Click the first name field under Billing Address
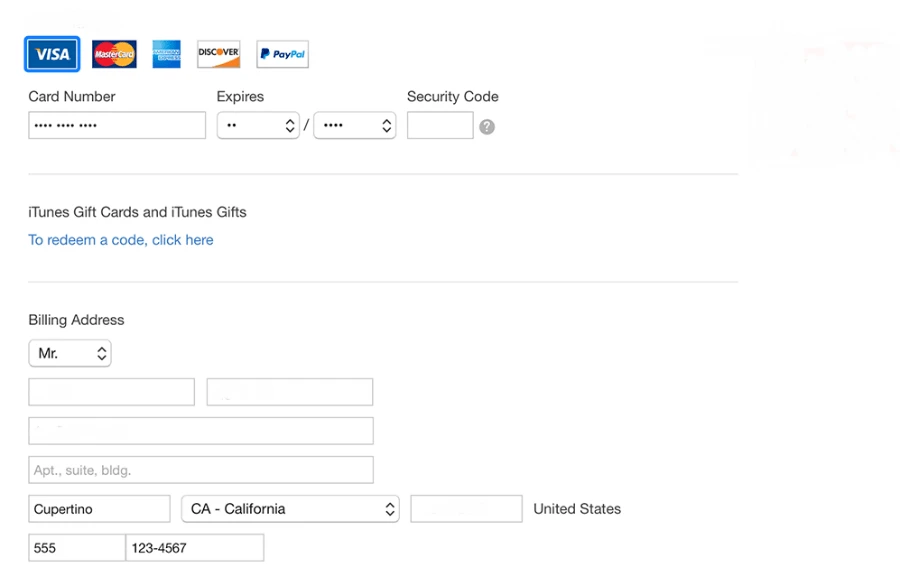 pos(111,392)
